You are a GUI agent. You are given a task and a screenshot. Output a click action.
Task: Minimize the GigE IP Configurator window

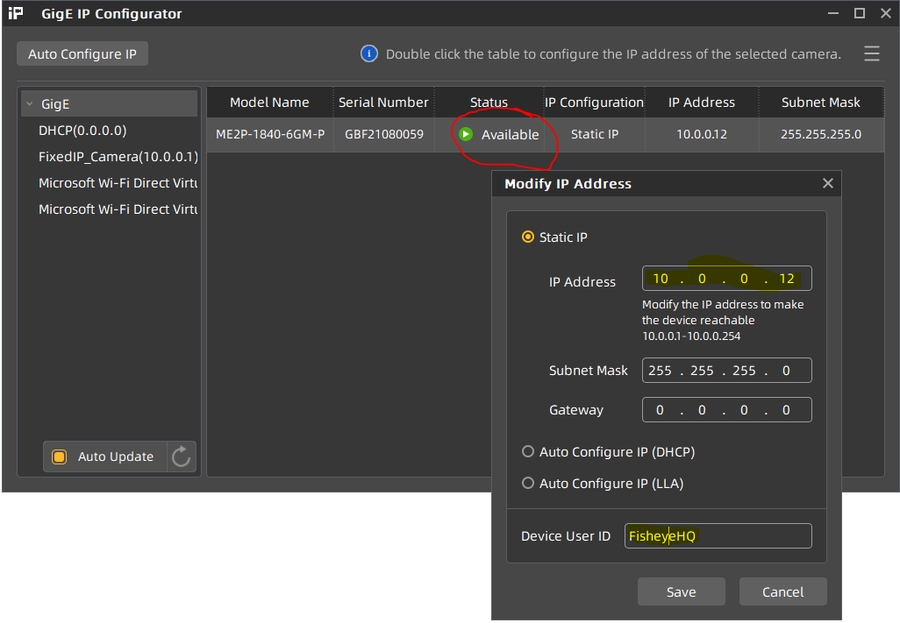(x=833, y=14)
